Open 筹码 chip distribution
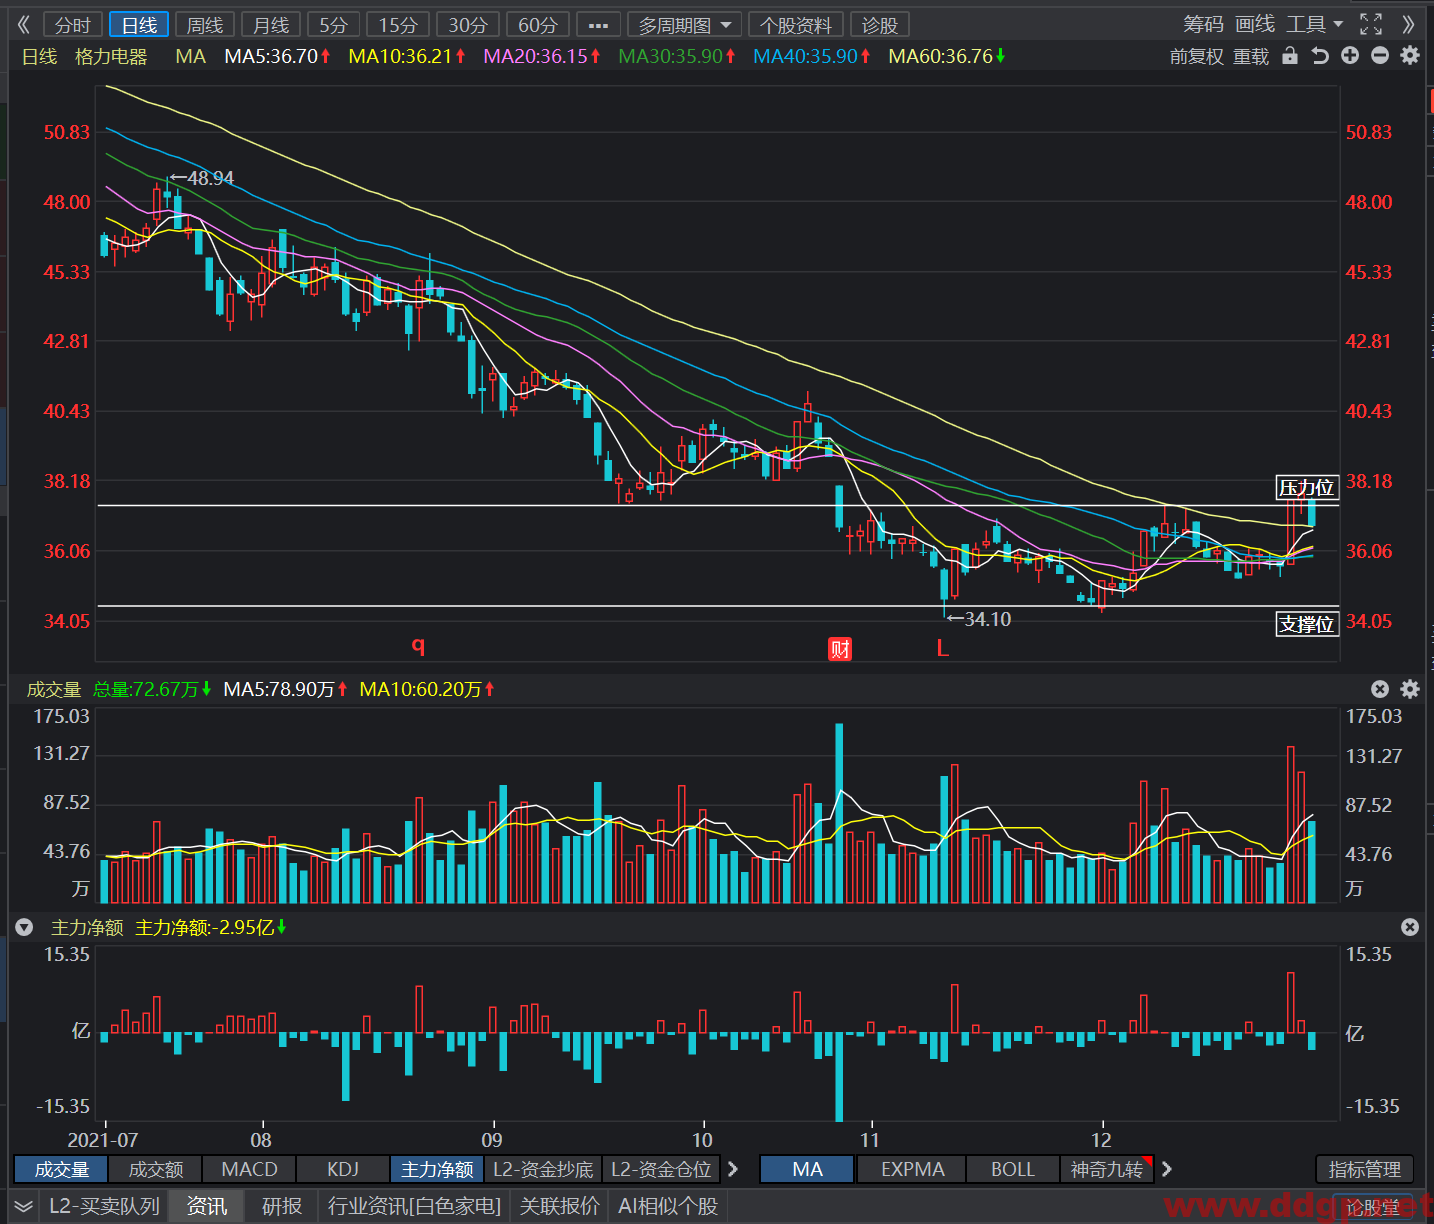Viewport: 1434px width, 1224px height. click(1203, 24)
